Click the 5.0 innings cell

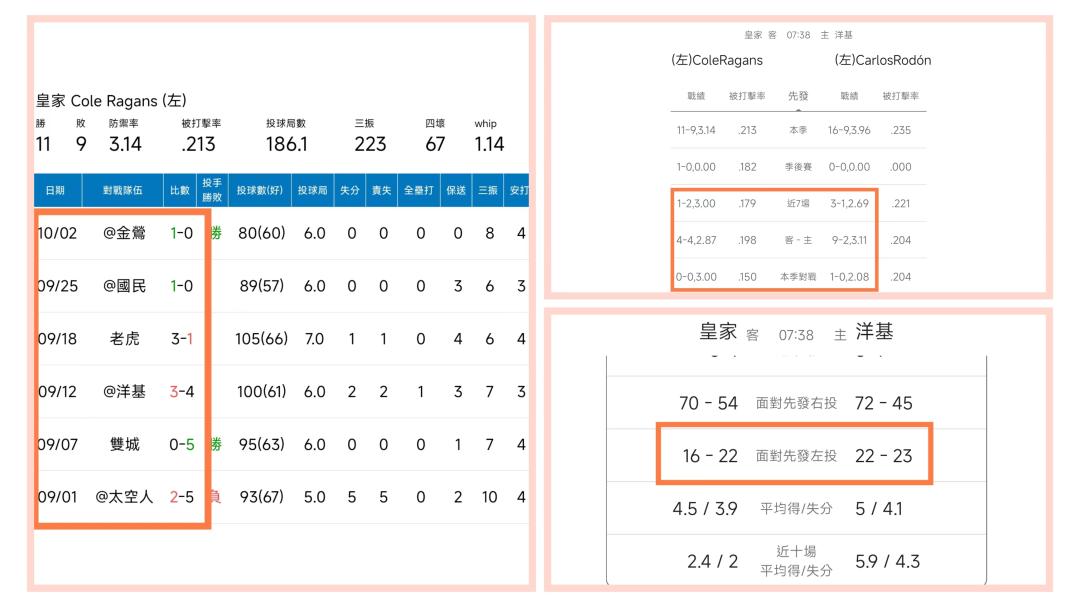[315, 497]
